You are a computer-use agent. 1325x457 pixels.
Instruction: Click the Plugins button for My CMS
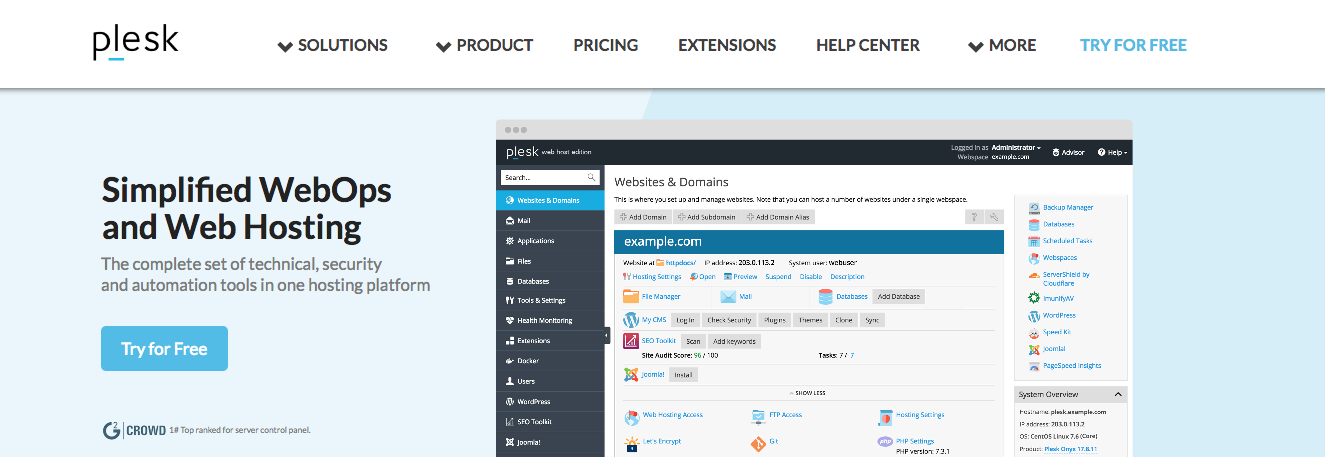(x=774, y=320)
